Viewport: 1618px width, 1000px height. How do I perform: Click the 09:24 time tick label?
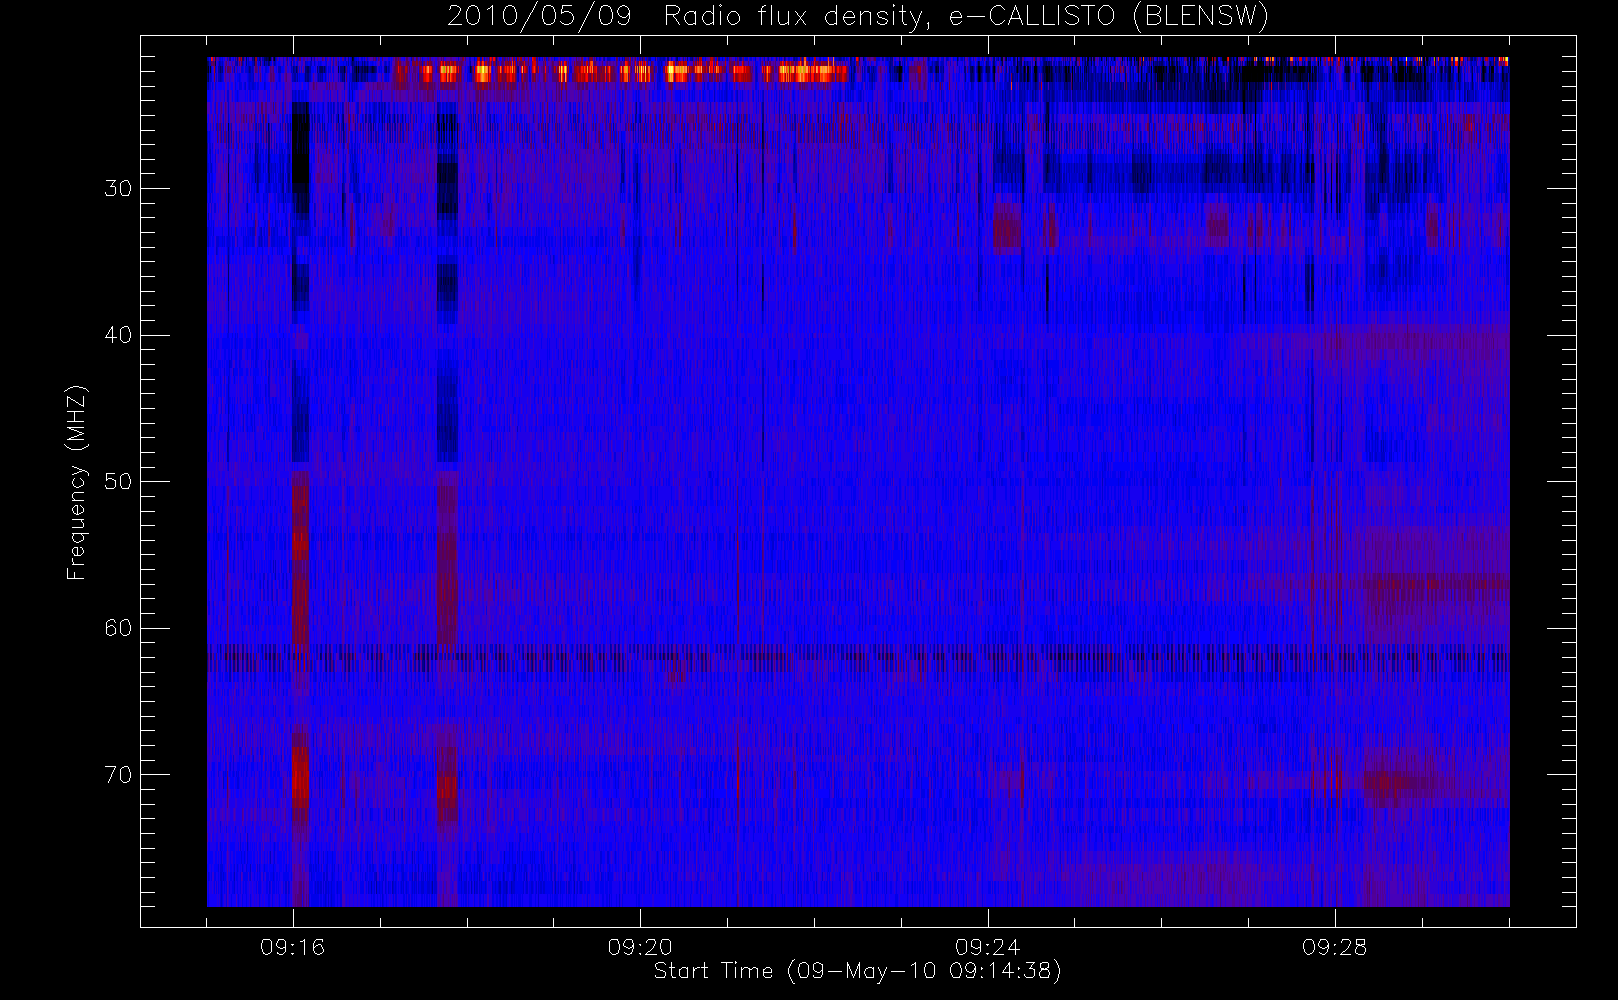click(987, 947)
